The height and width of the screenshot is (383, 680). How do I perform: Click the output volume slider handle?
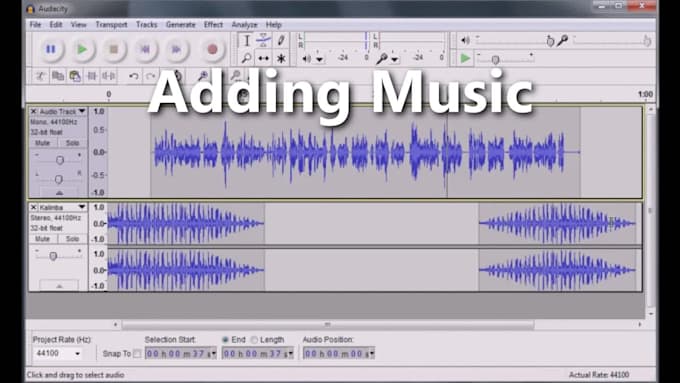pyautogui.click(x=550, y=41)
